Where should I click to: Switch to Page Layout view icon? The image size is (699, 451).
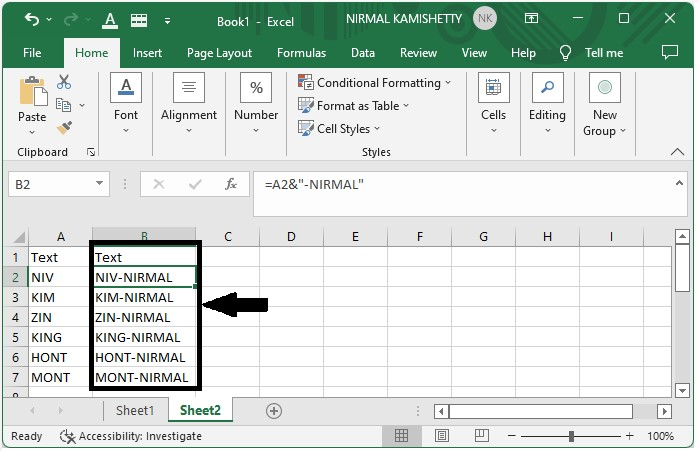[441, 435]
